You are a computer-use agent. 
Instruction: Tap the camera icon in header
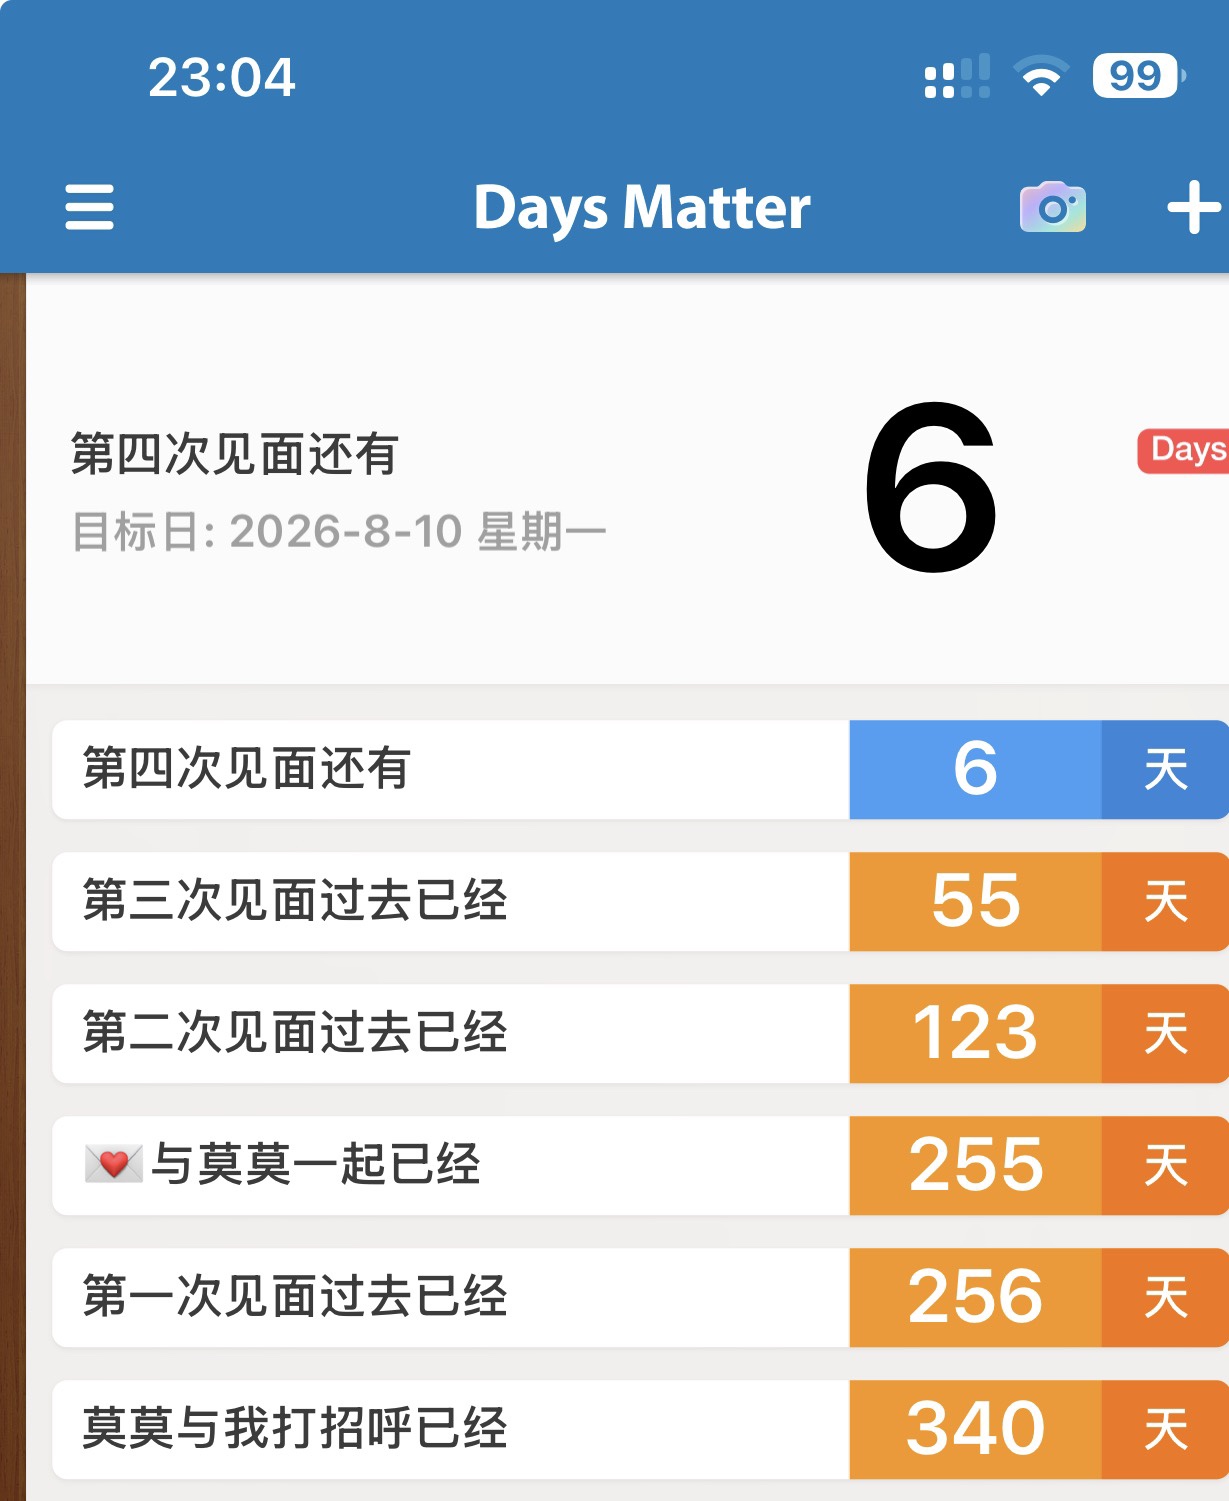[x=1053, y=207]
